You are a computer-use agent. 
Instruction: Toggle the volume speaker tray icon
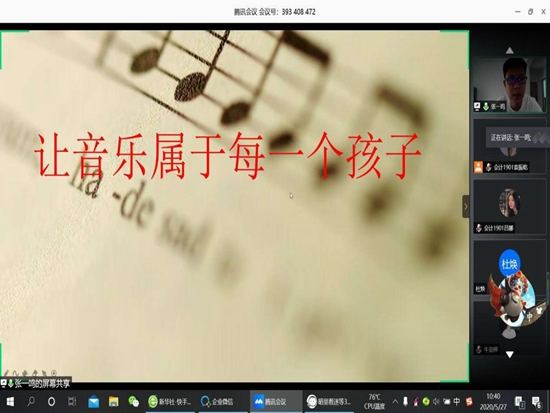pos(436,401)
